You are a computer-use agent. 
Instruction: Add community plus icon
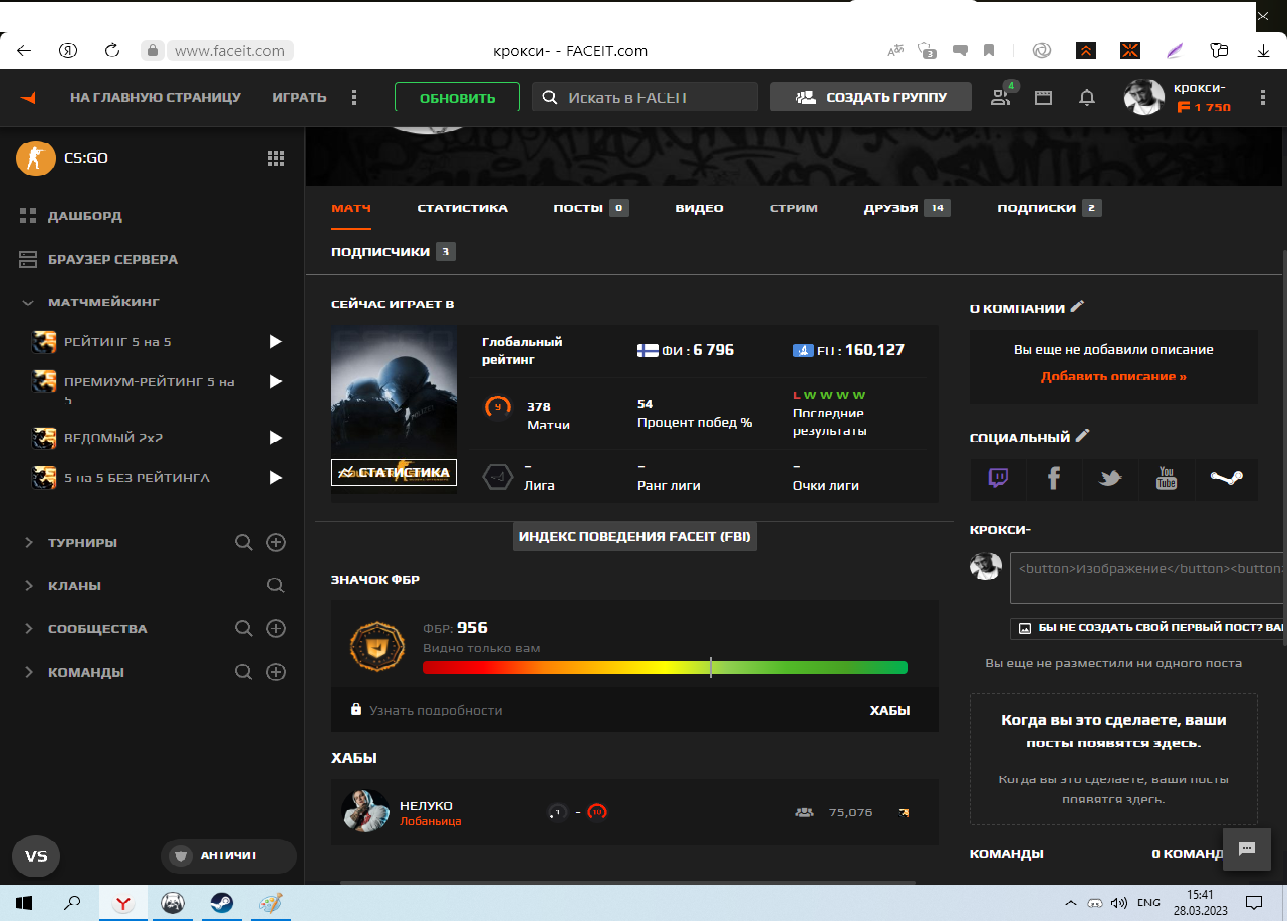[276, 628]
